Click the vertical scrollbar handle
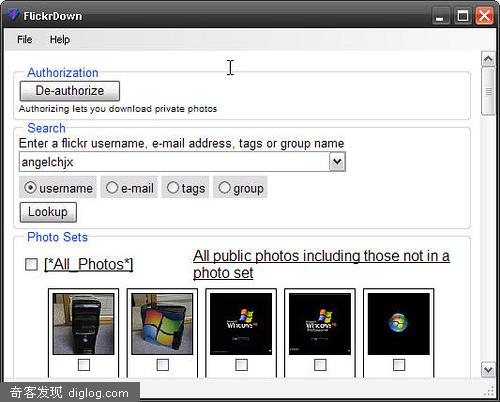Viewport: 500px width, 402px height. 488,91
